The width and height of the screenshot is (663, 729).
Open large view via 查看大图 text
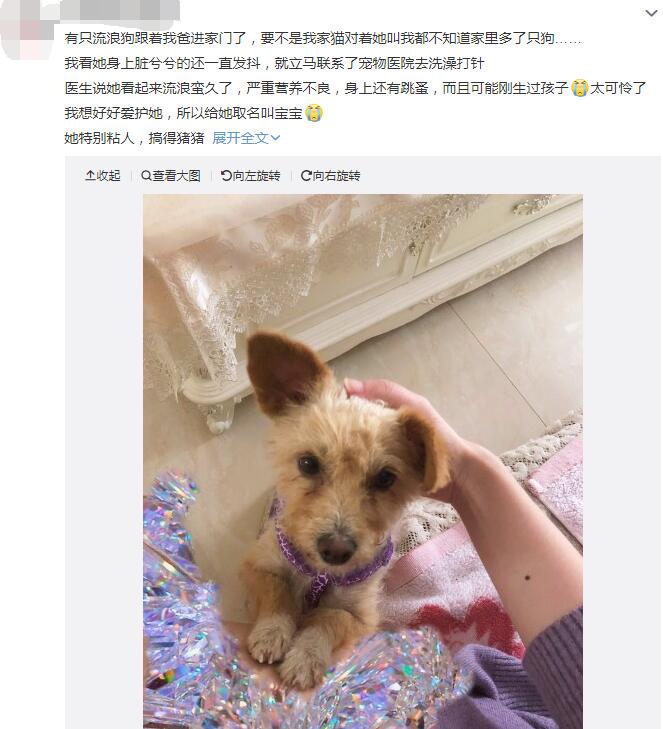tap(176, 176)
